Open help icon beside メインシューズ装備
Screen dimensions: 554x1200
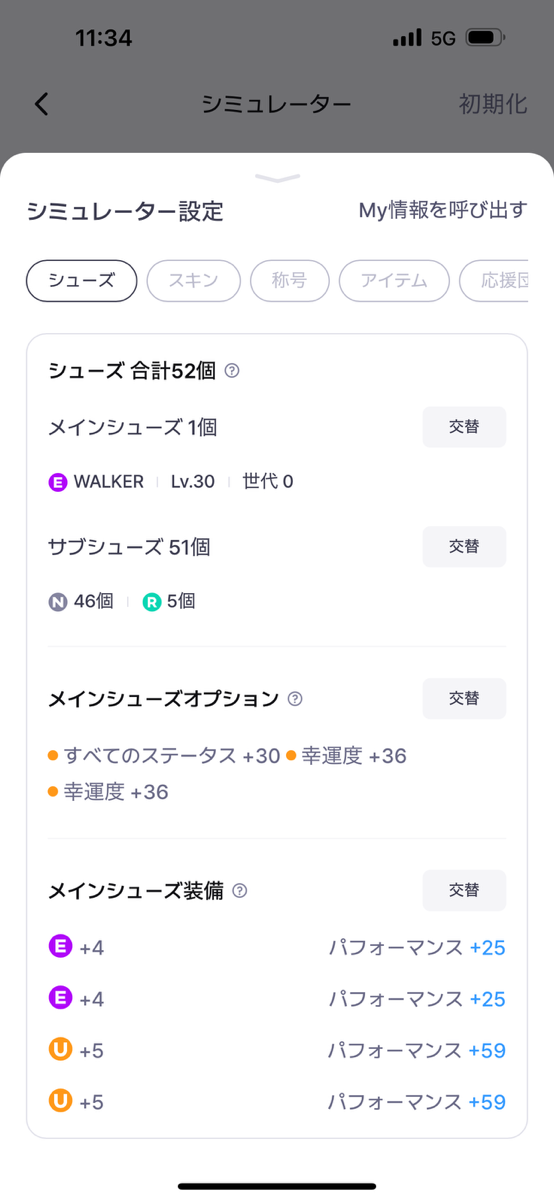239,890
